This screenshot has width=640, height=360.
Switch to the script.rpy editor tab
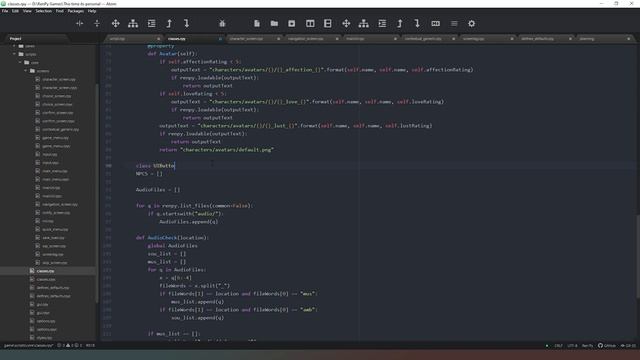(133, 39)
